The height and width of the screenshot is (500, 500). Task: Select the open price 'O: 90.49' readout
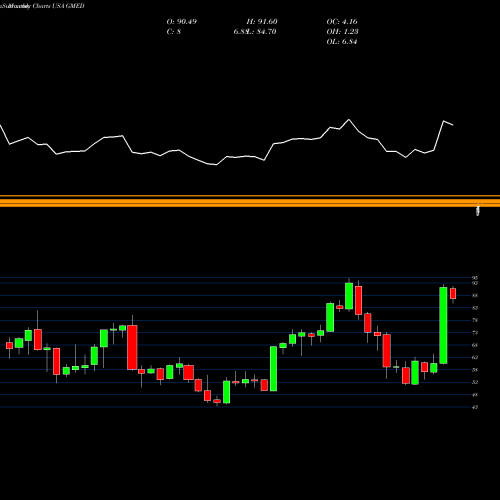click(x=182, y=22)
